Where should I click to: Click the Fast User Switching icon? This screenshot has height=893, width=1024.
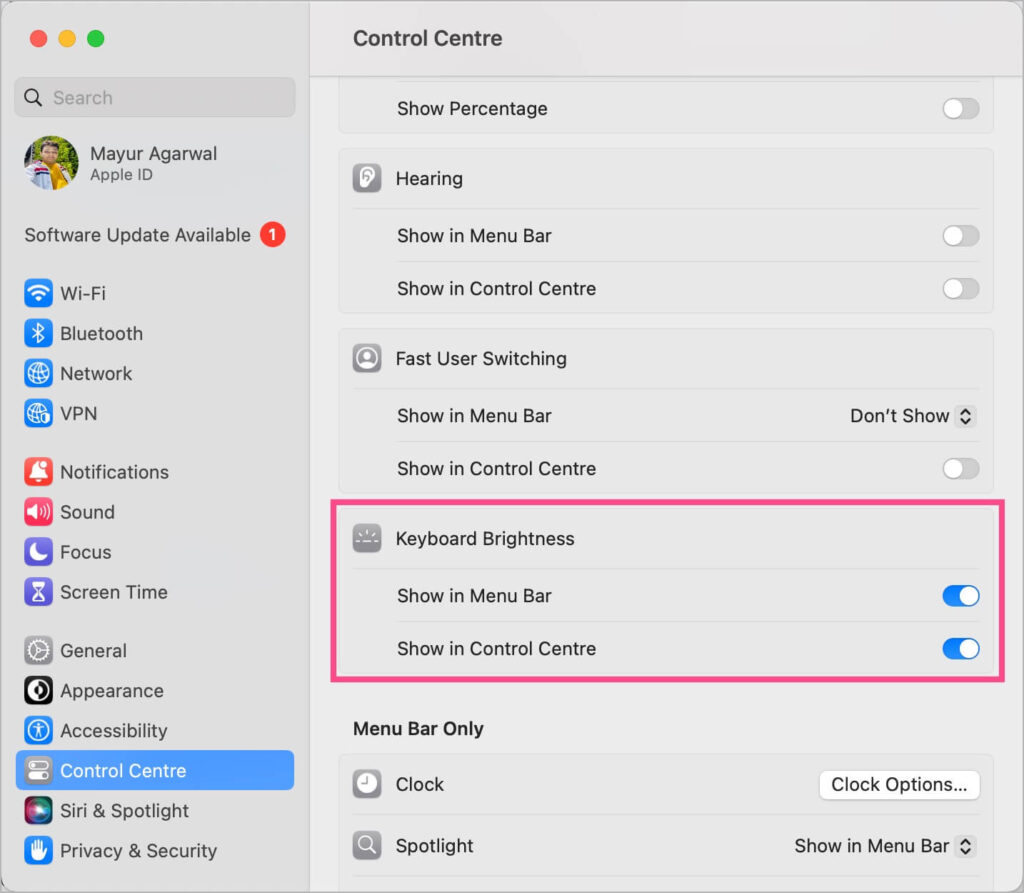[x=367, y=358]
